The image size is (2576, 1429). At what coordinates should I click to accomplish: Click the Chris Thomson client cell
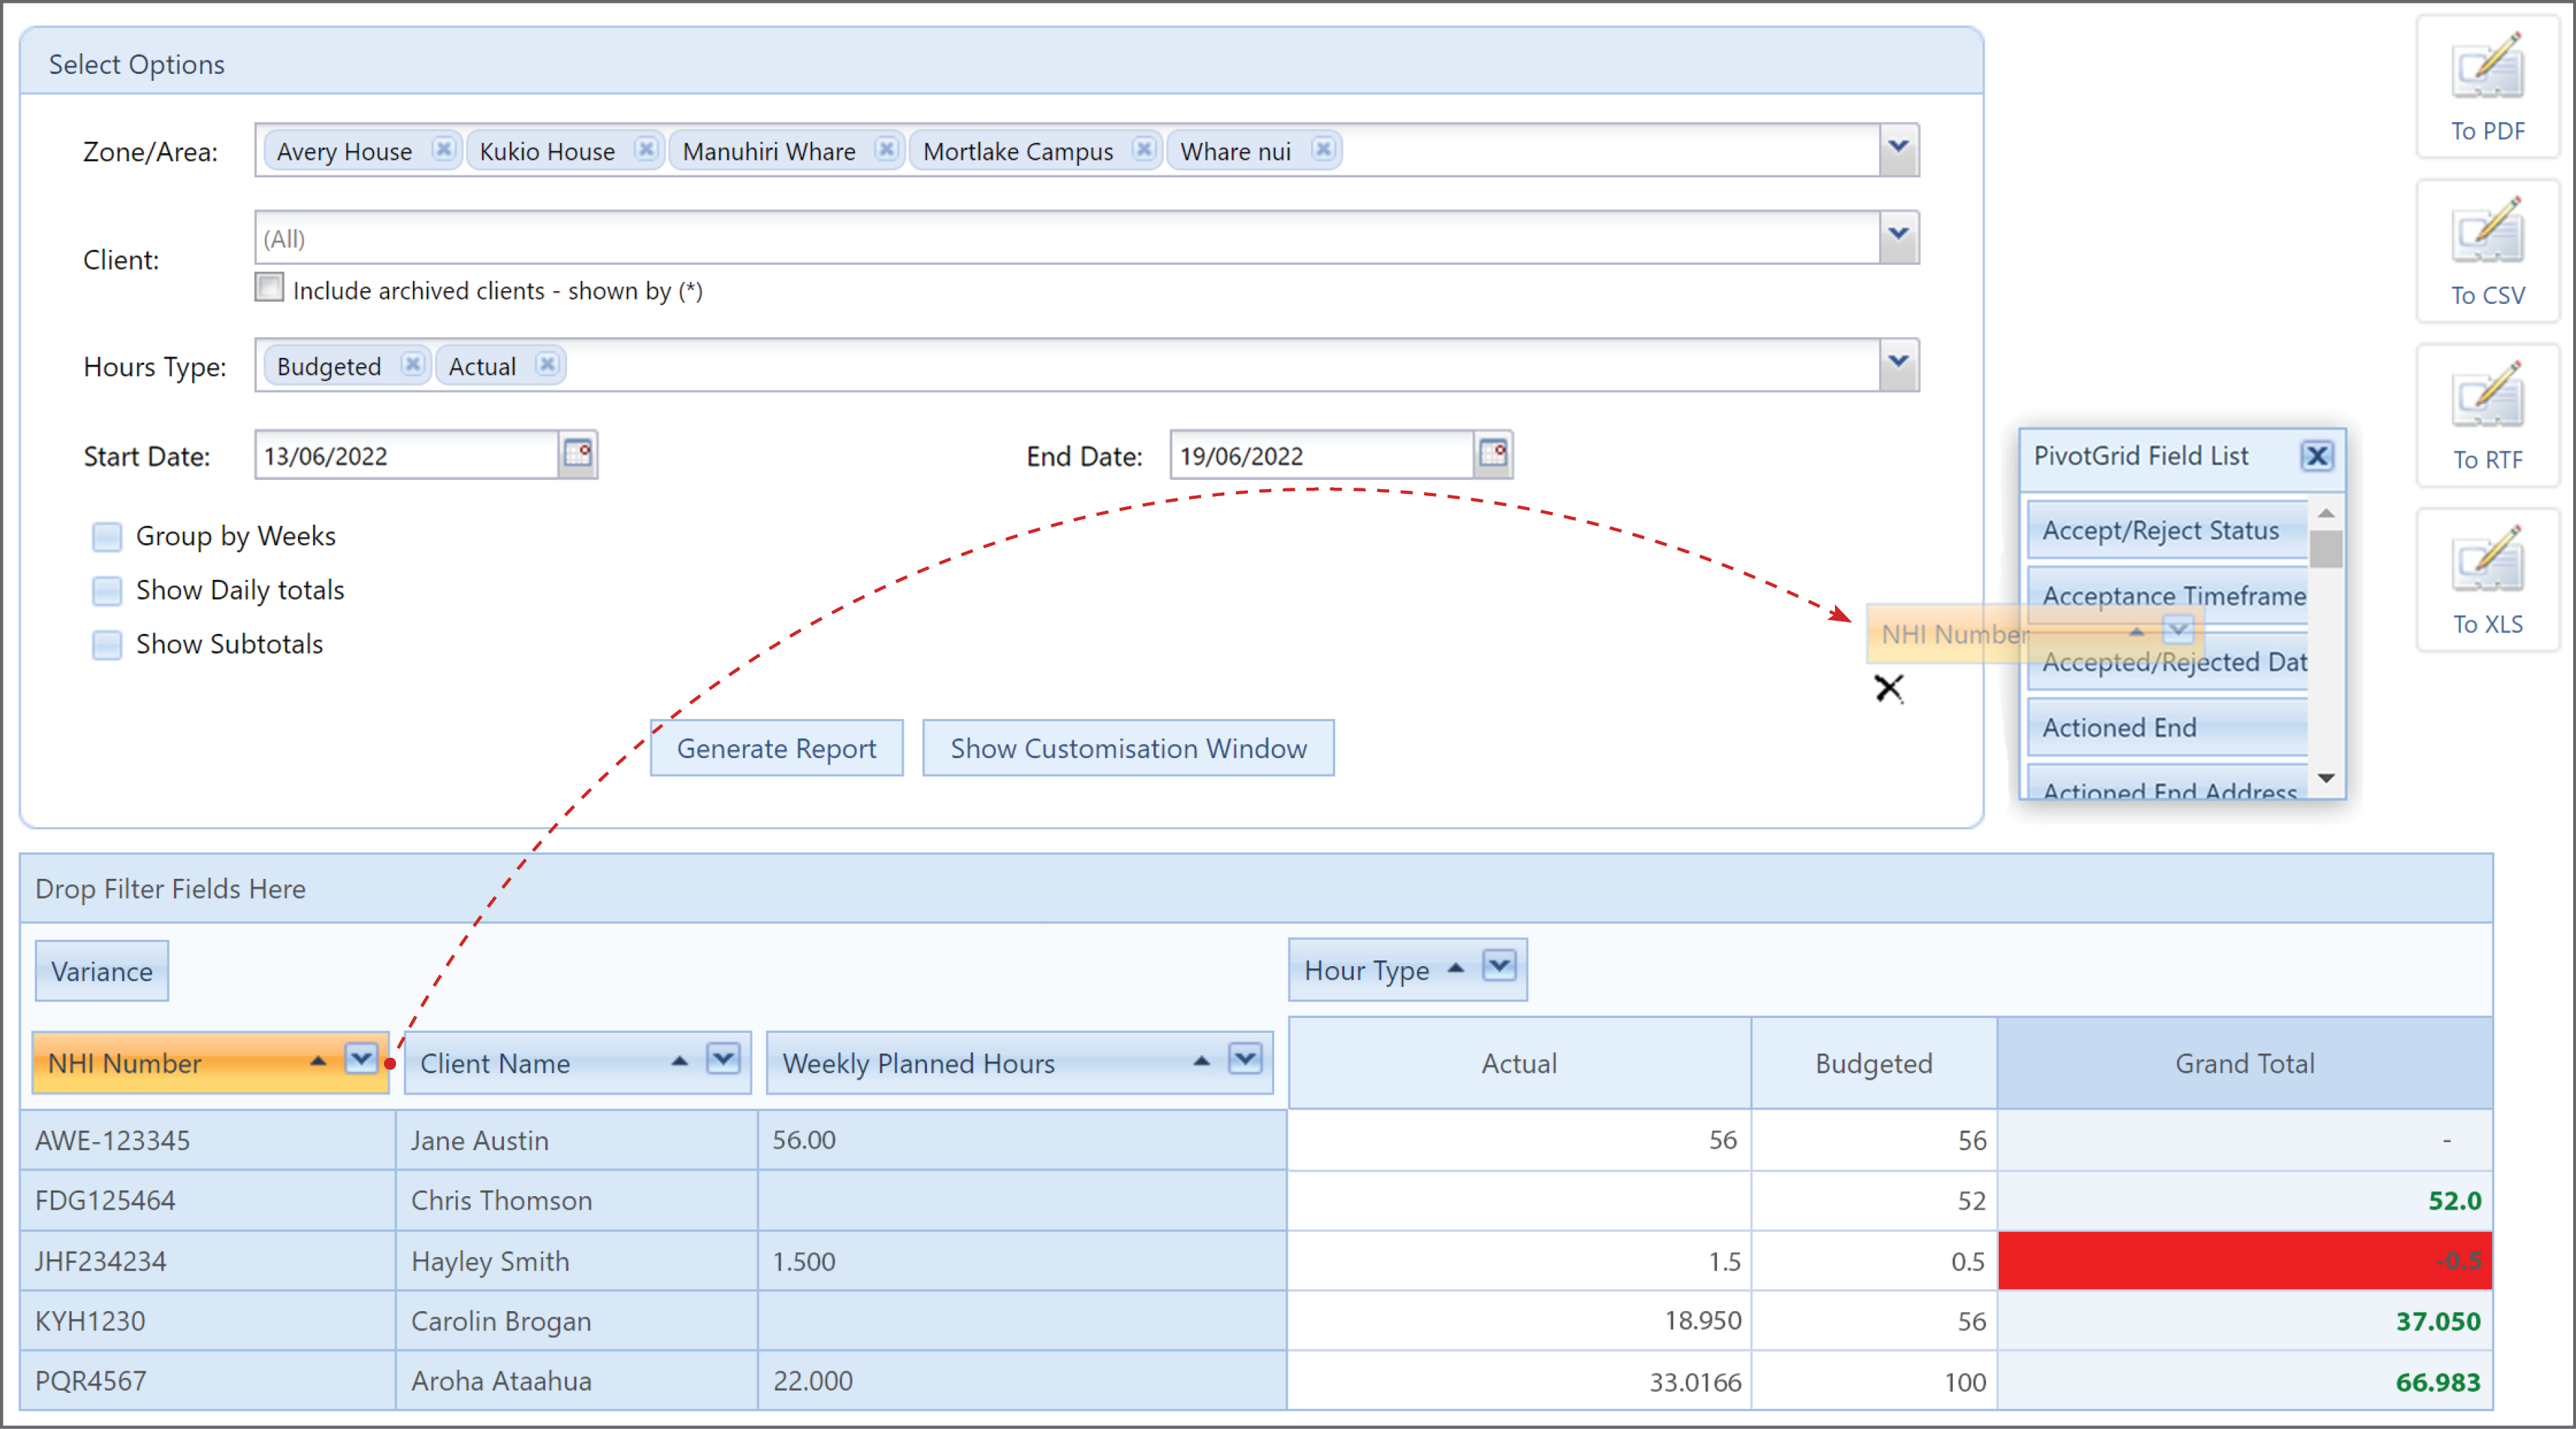577,1200
